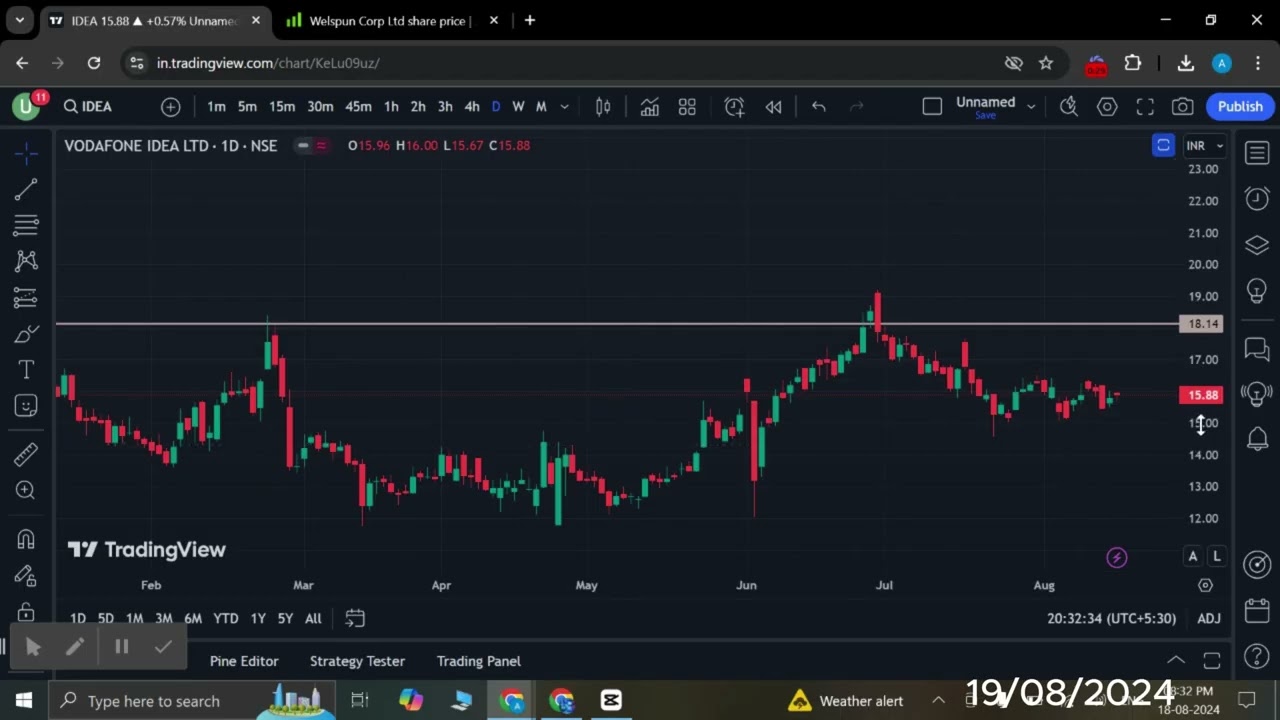Open the indicators dialog
Screen dimensions: 1280x720
(650, 106)
